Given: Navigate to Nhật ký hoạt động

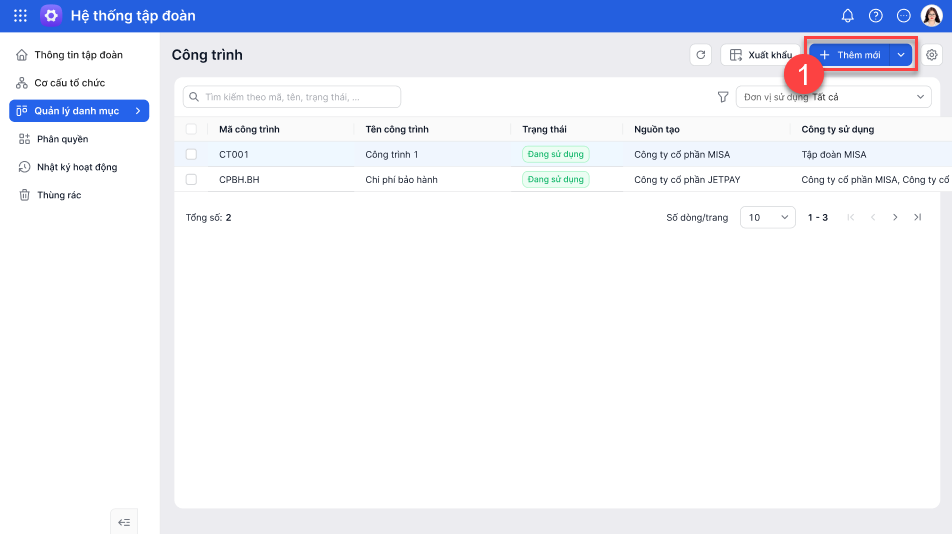Looking at the screenshot, I should [x=76, y=167].
